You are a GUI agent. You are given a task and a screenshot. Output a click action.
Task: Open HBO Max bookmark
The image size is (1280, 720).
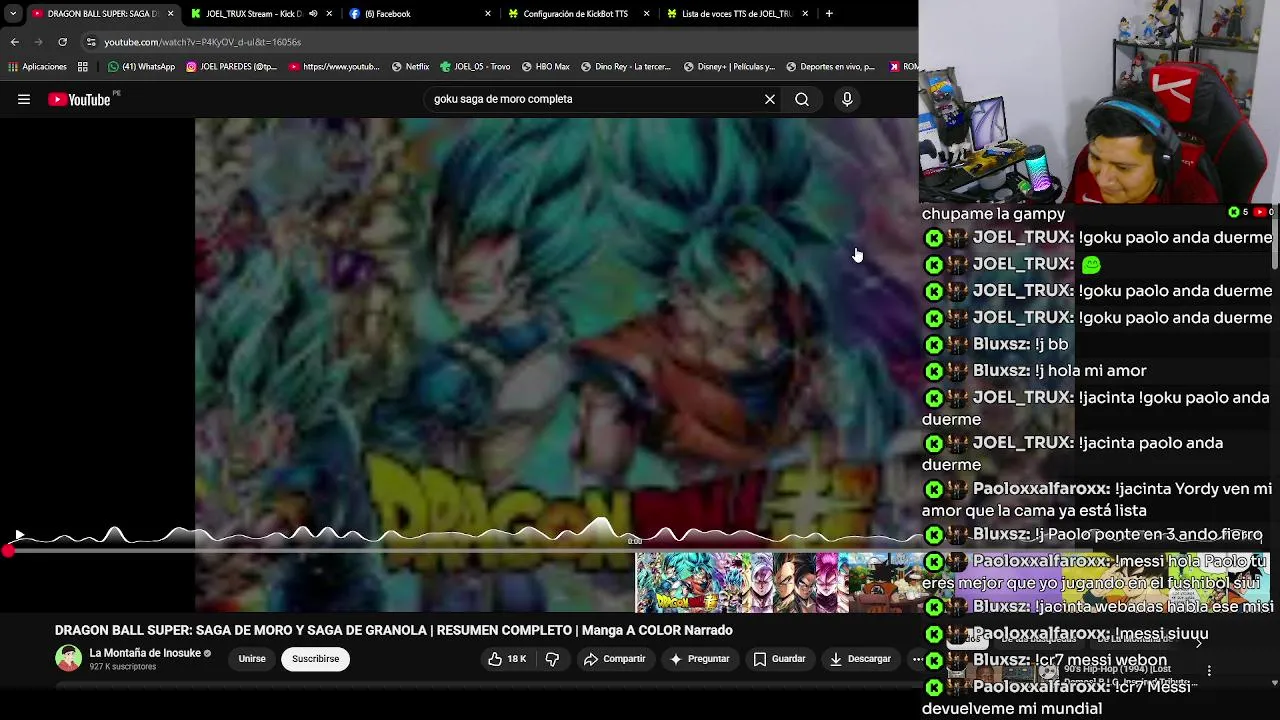(546, 67)
